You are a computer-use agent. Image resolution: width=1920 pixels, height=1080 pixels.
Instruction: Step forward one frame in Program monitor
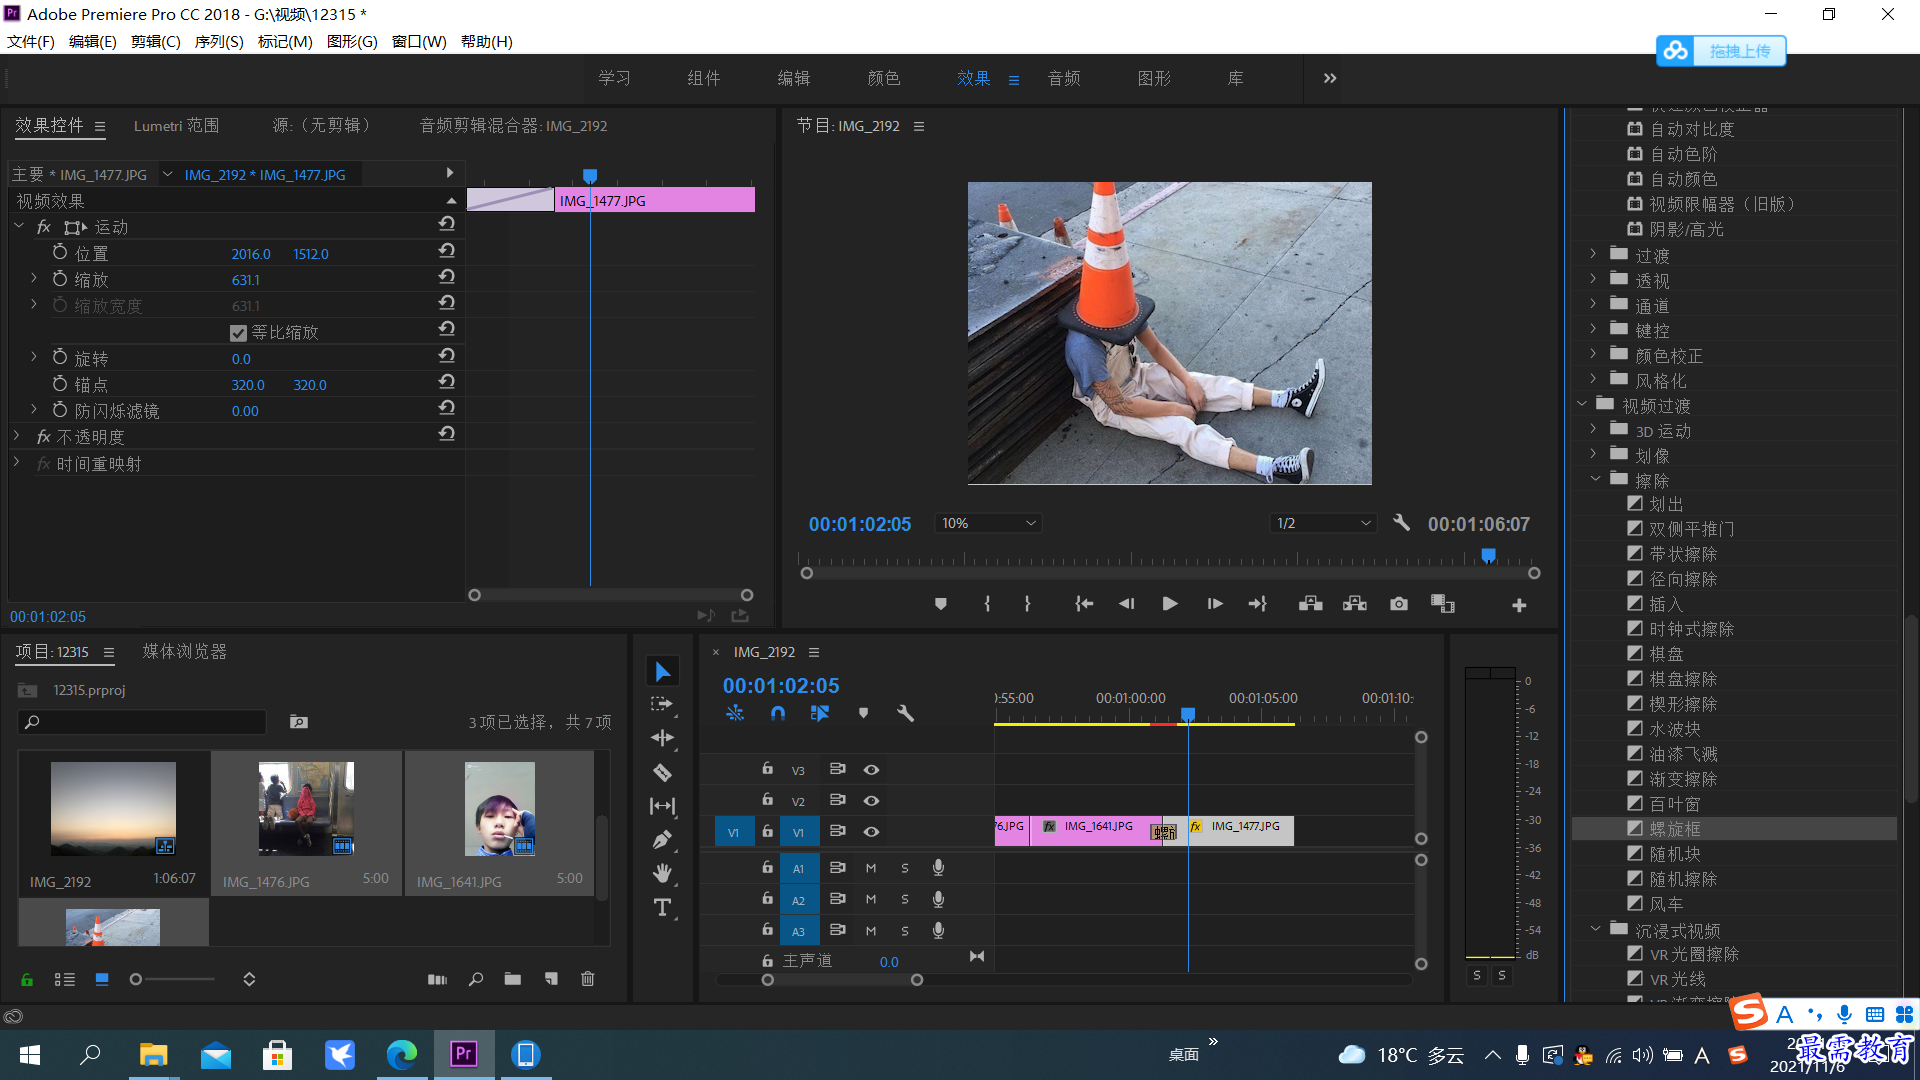[1214, 604]
